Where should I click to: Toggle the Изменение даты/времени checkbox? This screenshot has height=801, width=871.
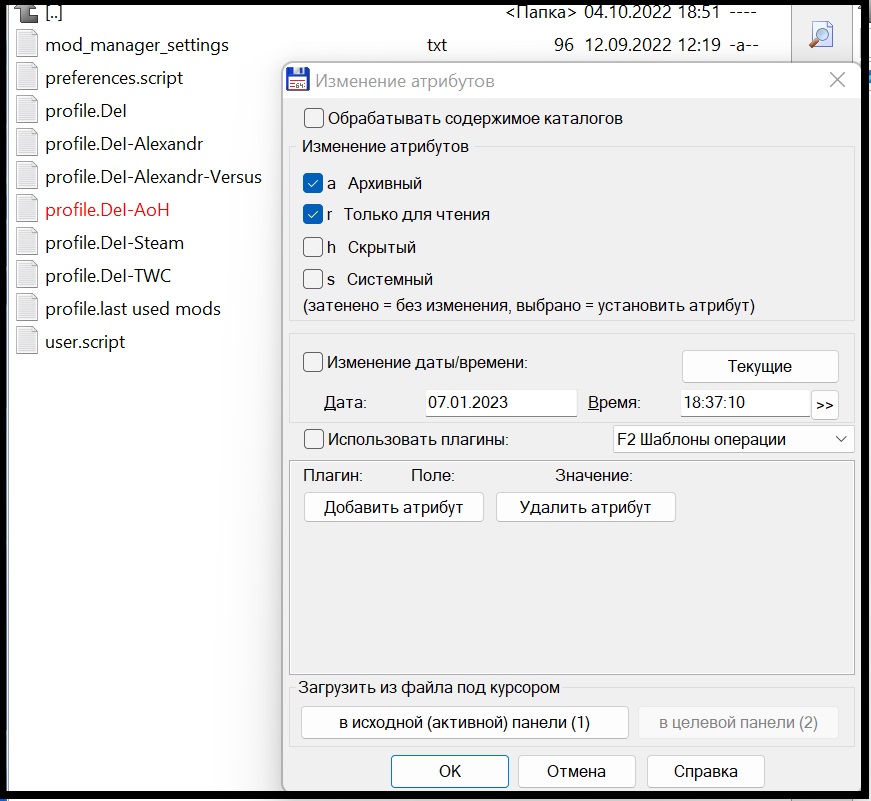click(313, 362)
